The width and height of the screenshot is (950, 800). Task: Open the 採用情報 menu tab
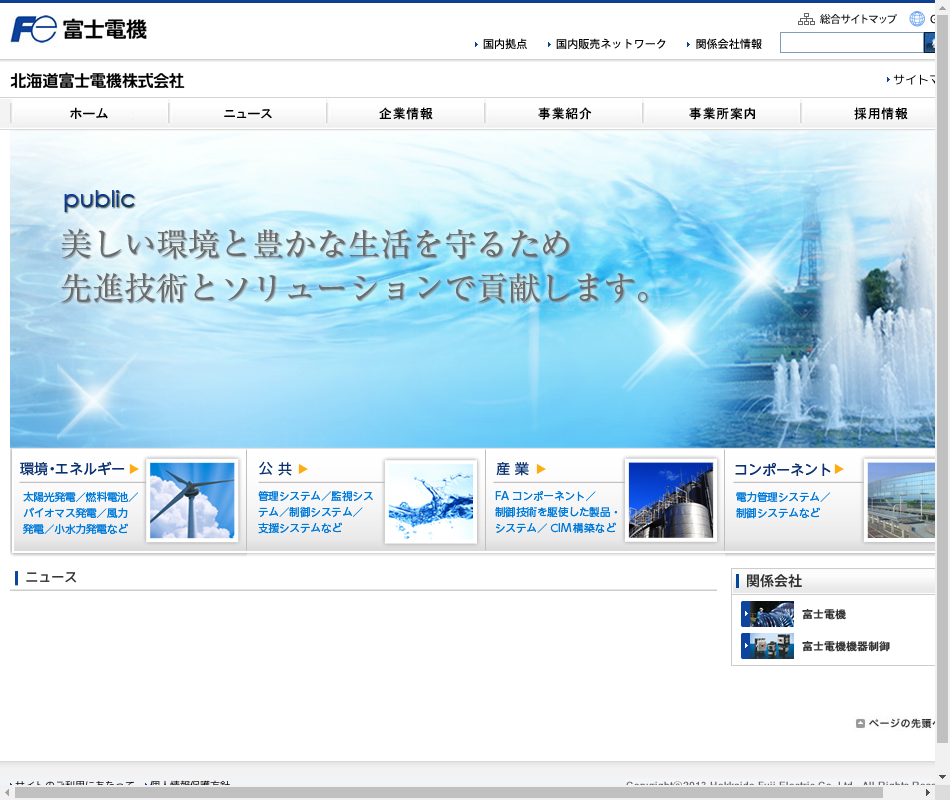880,114
